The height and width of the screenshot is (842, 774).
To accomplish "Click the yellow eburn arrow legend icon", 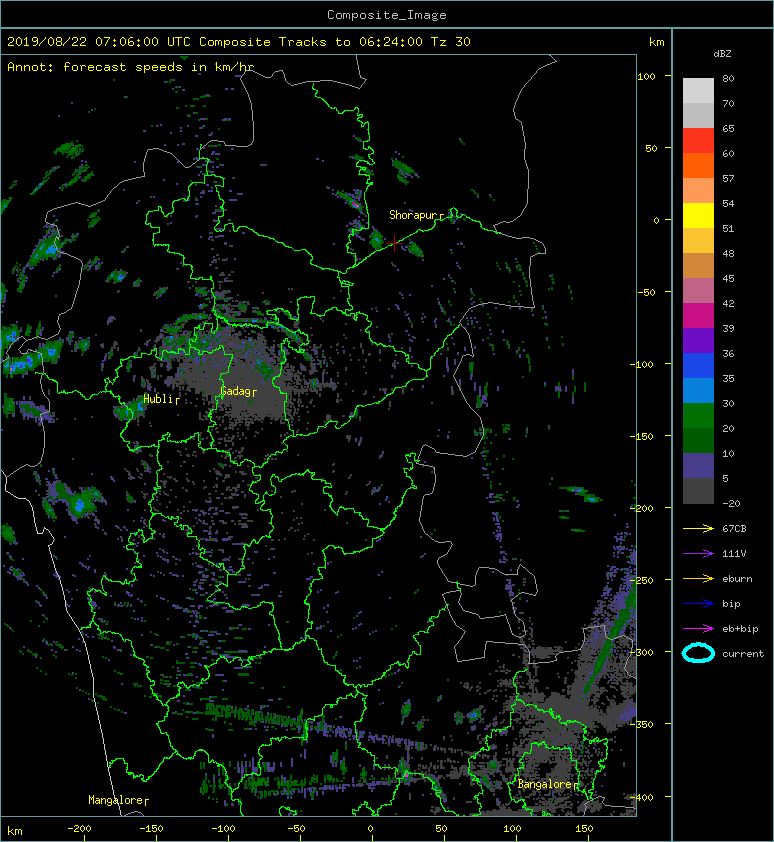I will (x=698, y=578).
